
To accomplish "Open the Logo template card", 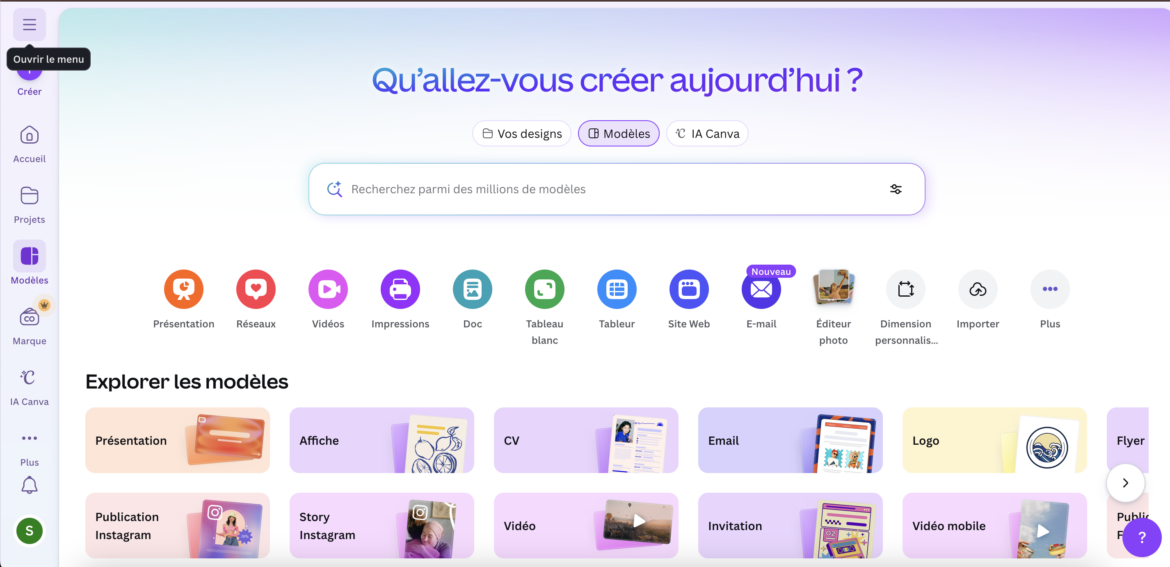I will 994,440.
